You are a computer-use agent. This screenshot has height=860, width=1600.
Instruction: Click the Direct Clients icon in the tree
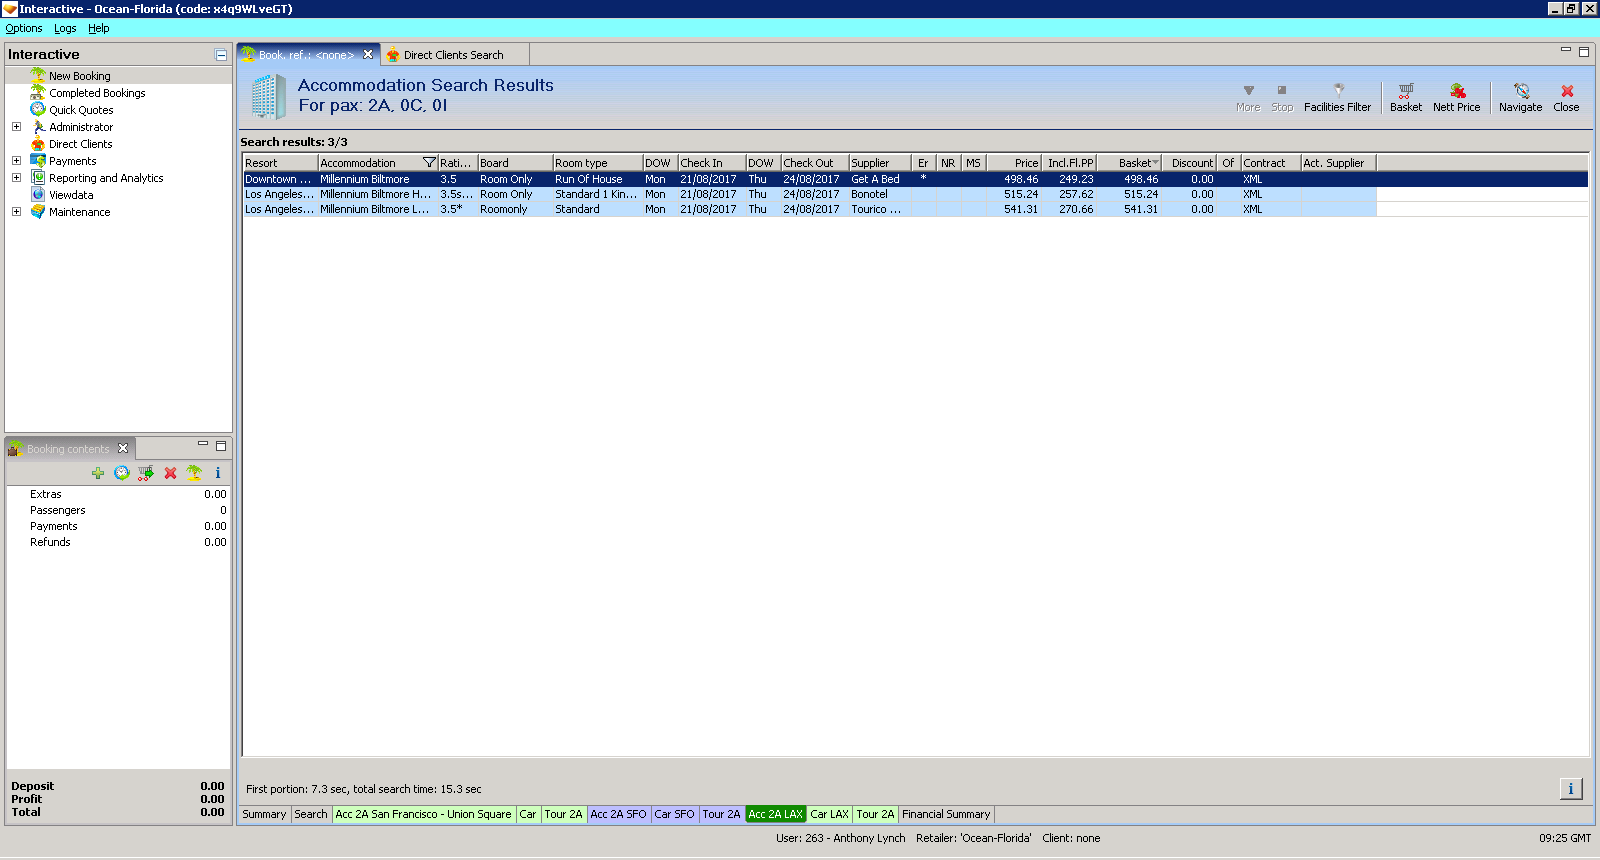(38, 143)
